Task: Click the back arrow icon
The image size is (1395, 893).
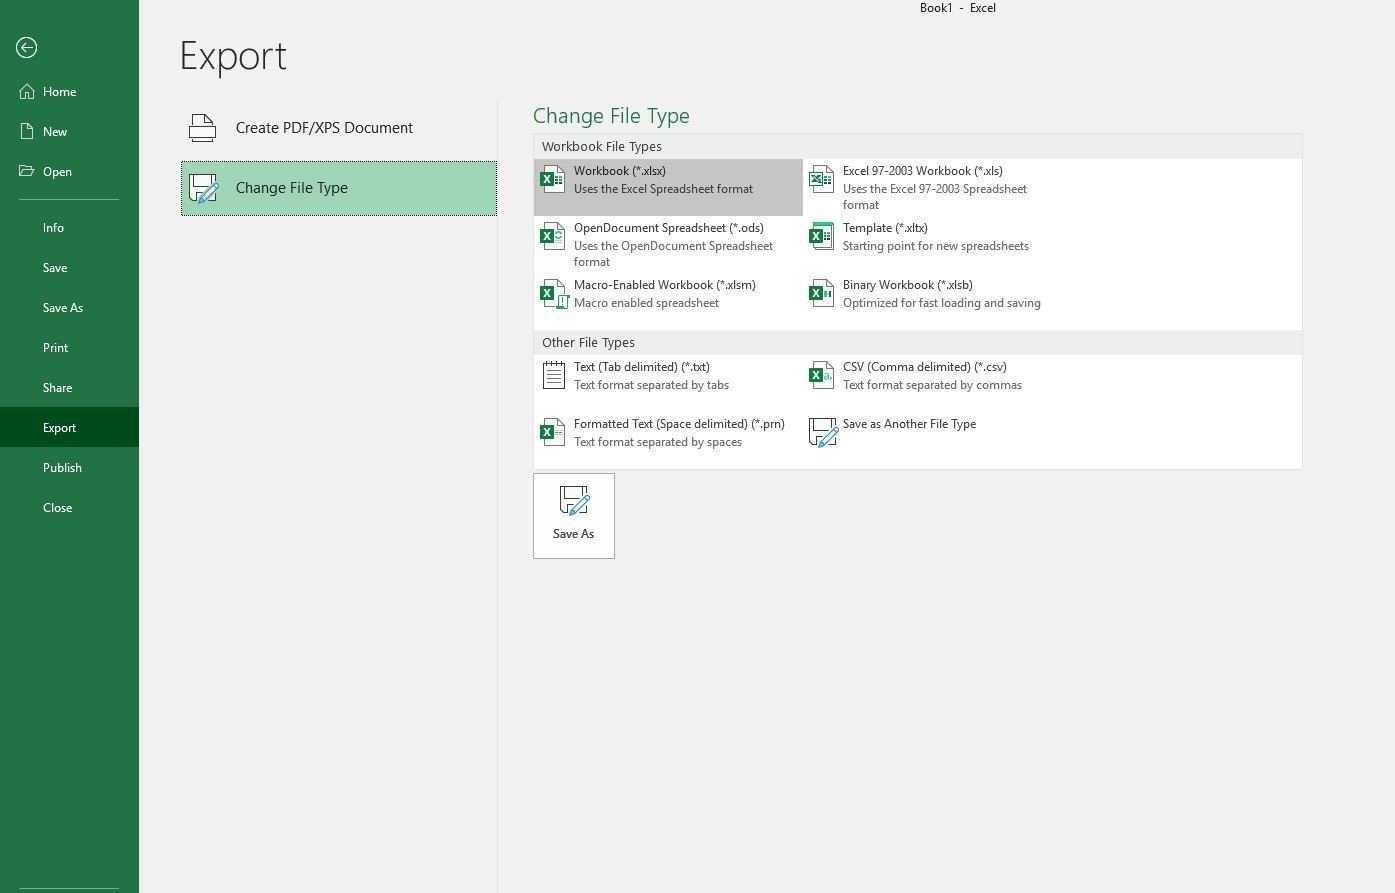Action: (x=27, y=48)
